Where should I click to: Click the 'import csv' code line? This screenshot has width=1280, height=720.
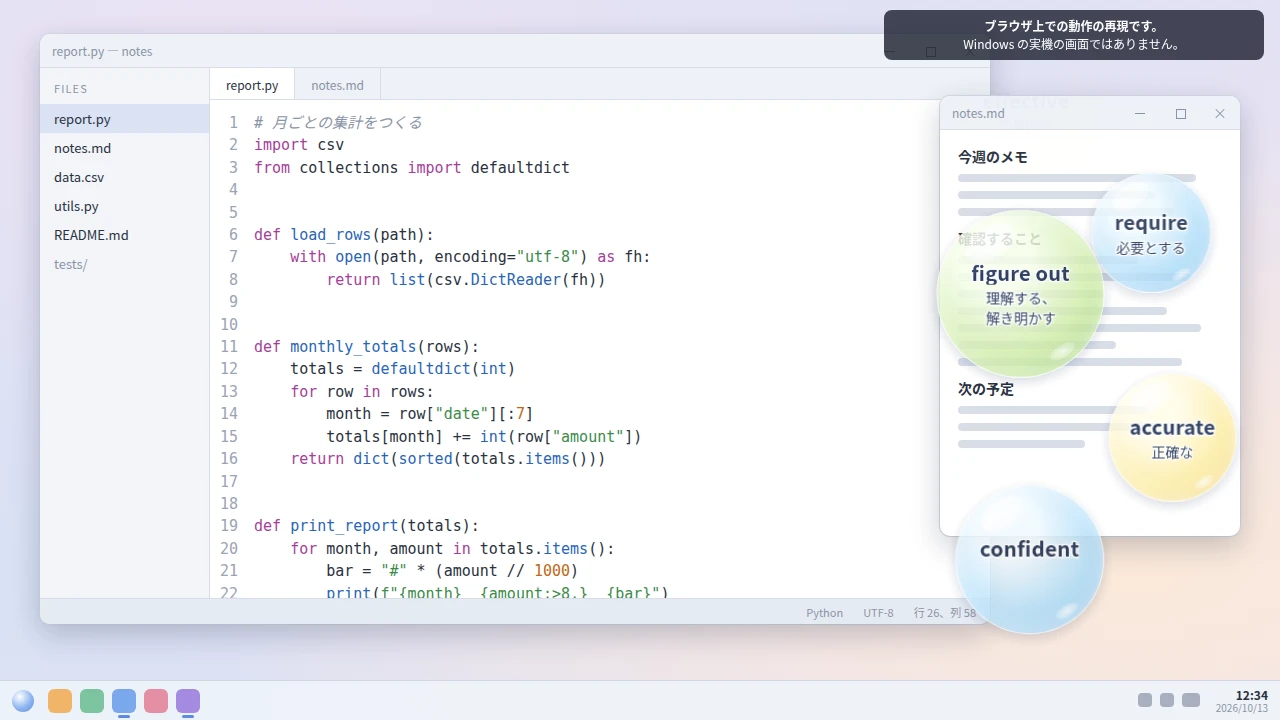click(299, 145)
